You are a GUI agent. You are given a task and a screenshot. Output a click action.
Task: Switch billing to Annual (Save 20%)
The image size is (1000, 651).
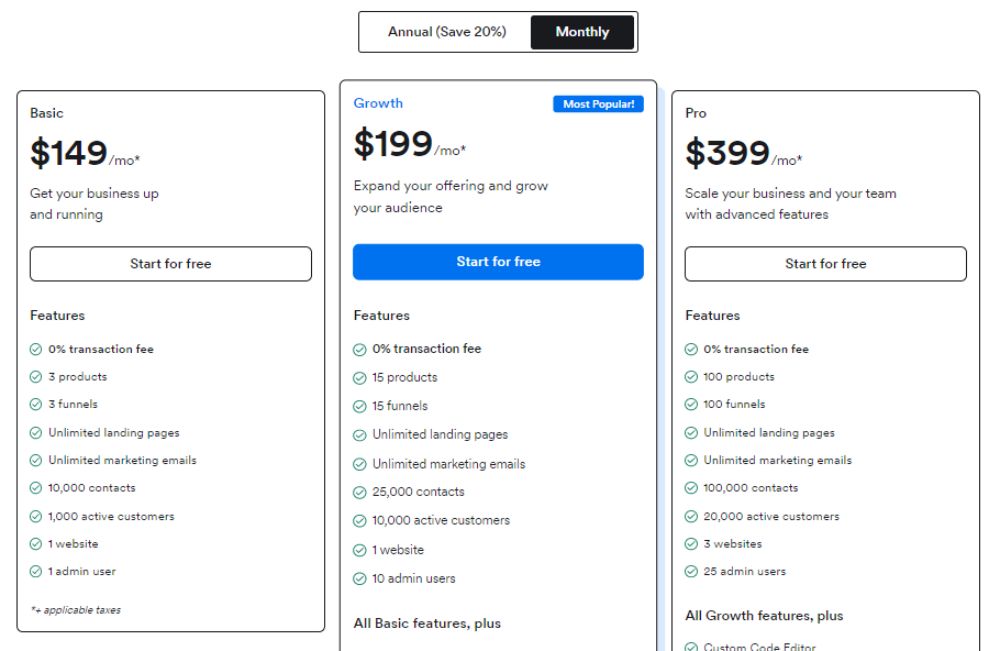pos(446,32)
